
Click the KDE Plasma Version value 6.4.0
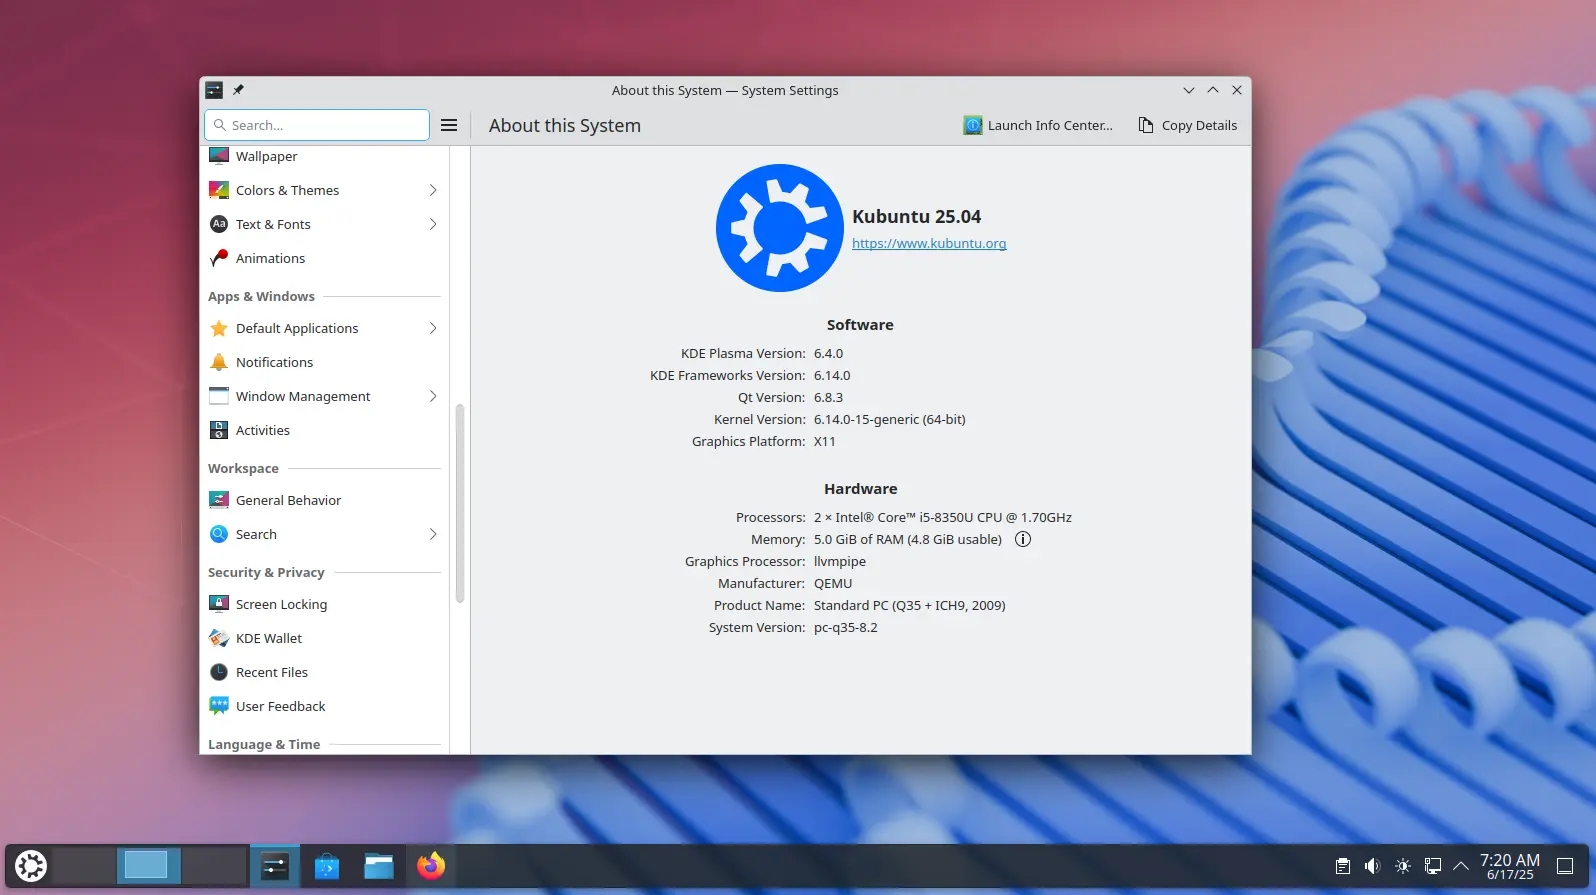tap(828, 353)
